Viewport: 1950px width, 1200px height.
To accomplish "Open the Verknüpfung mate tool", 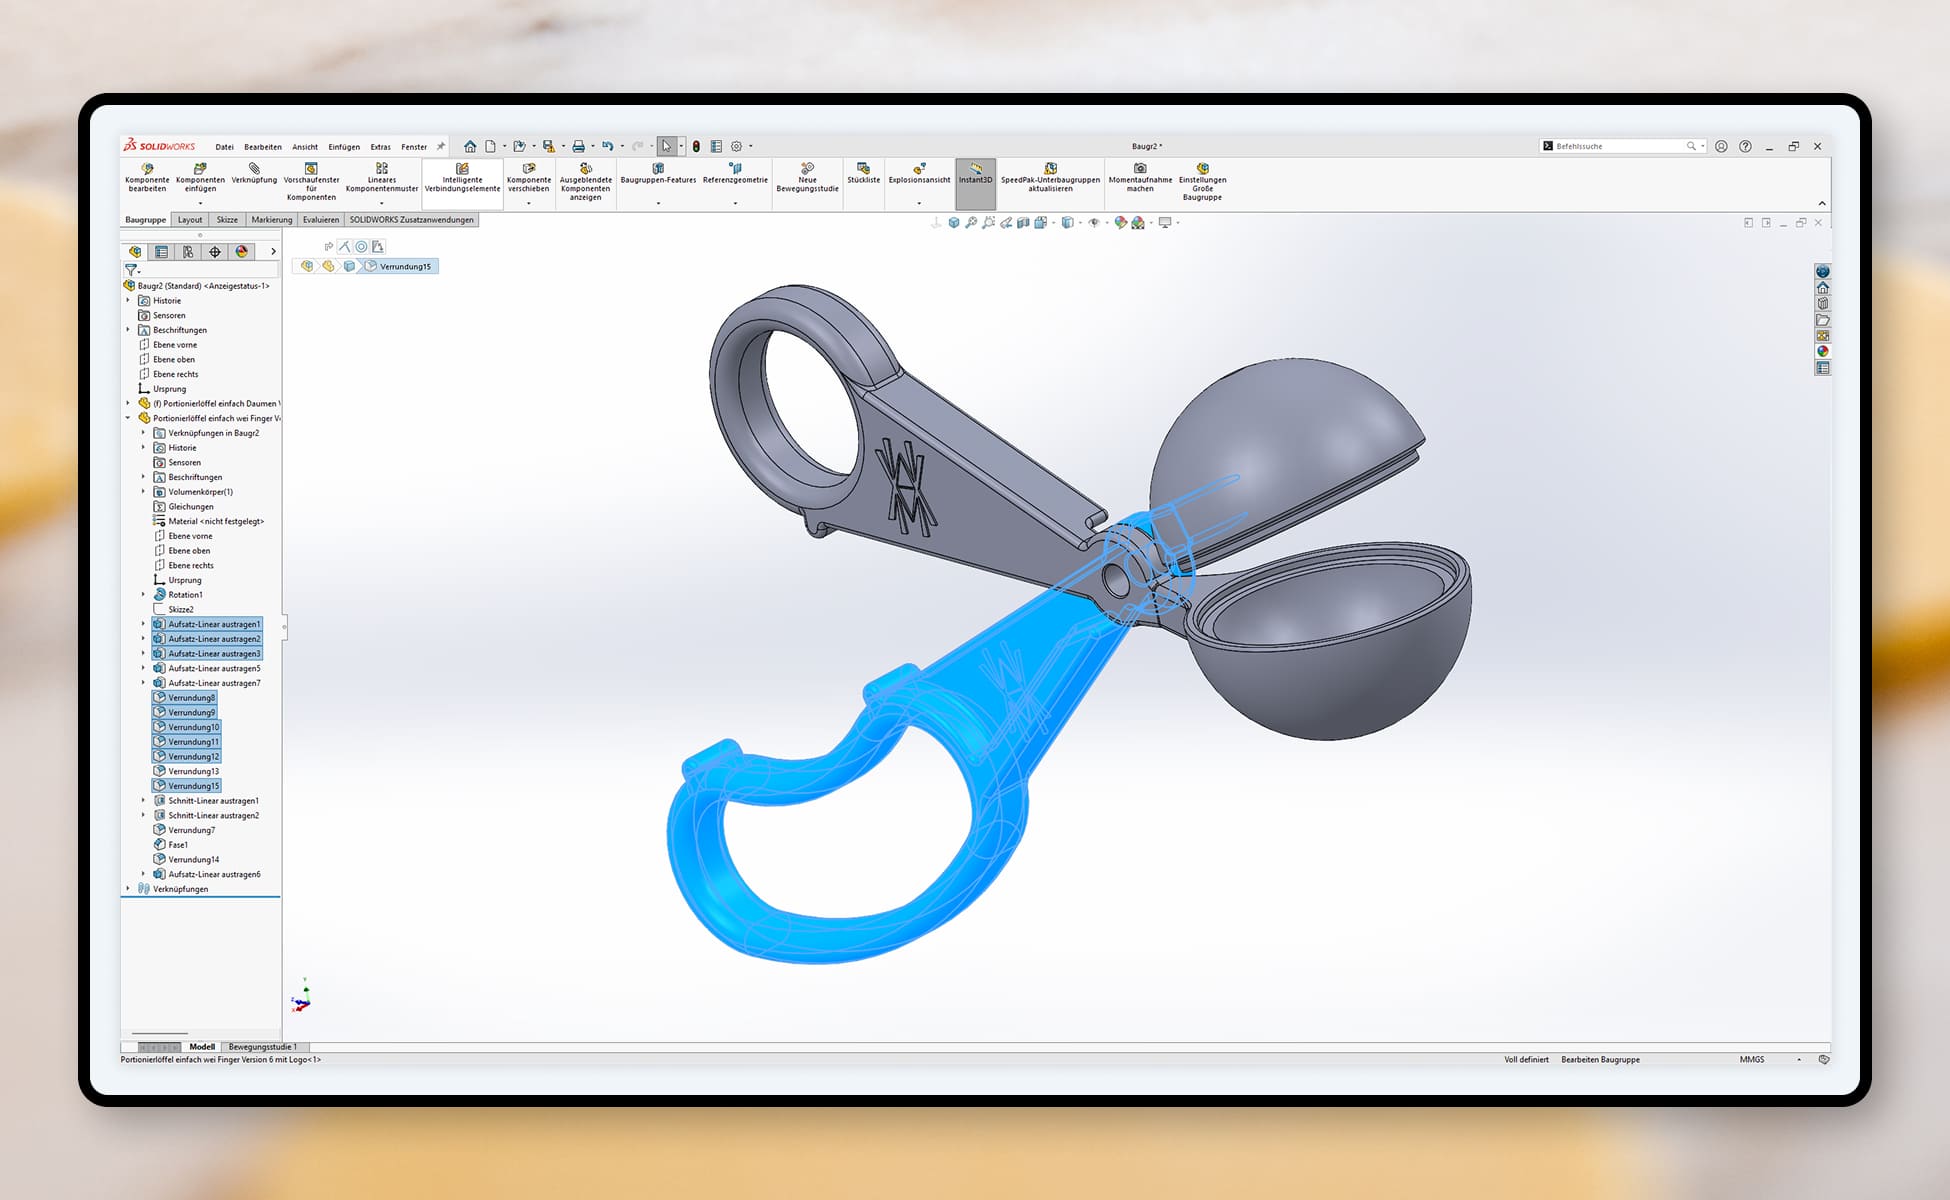I will click(x=254, y=174).
